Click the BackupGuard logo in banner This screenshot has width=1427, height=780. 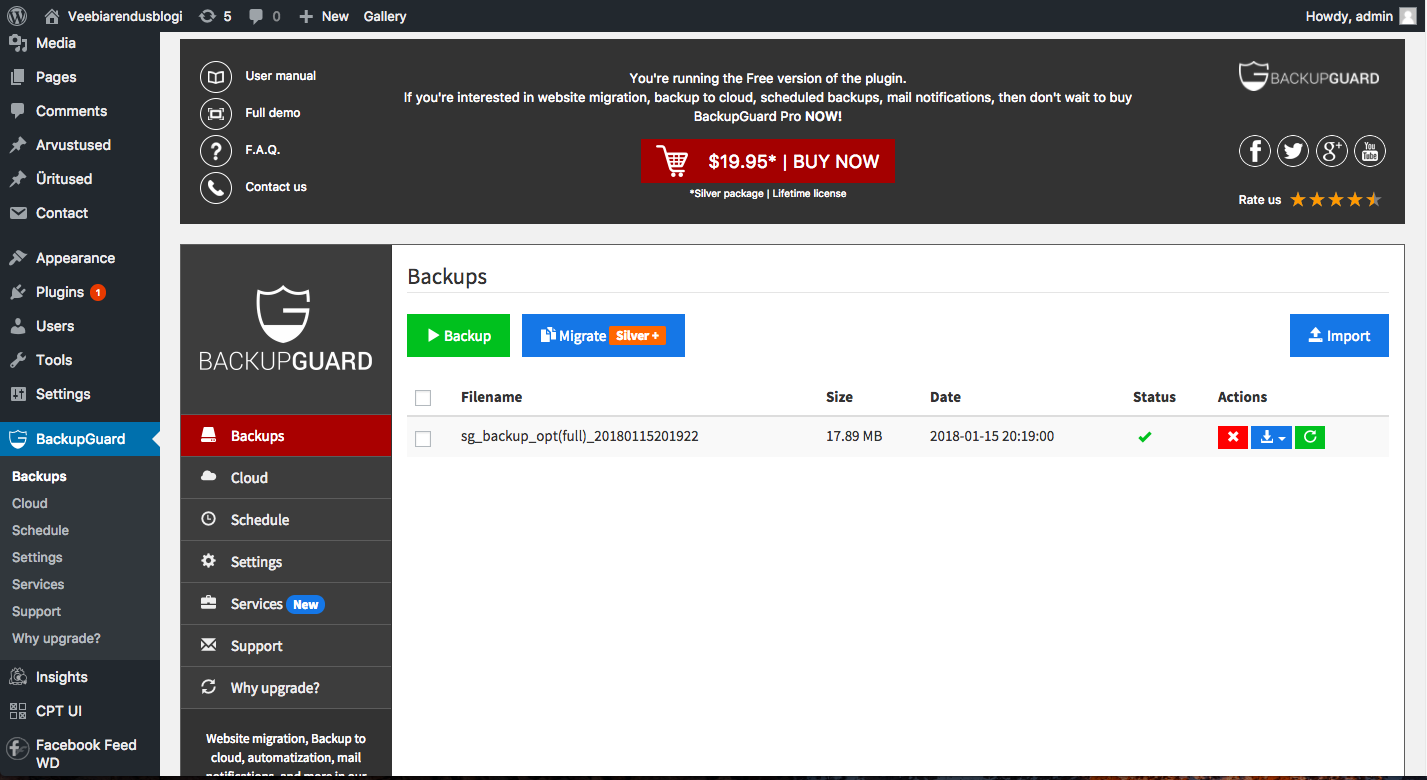(x=1309, y=77)
